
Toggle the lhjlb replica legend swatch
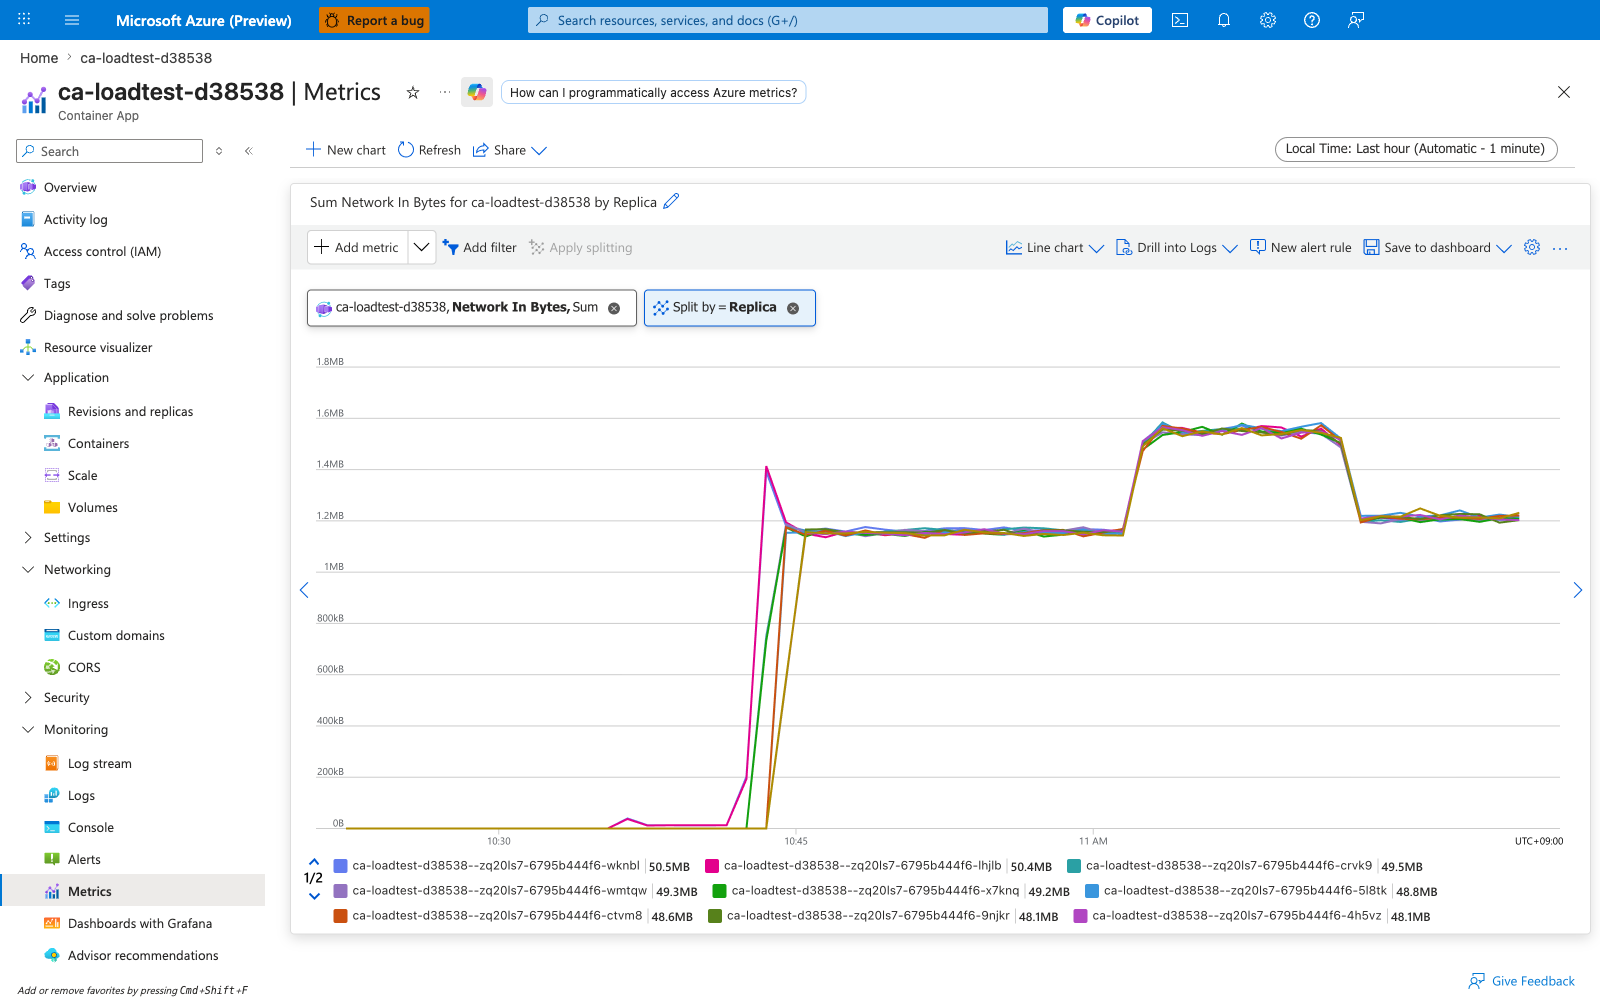coord(712,866)
